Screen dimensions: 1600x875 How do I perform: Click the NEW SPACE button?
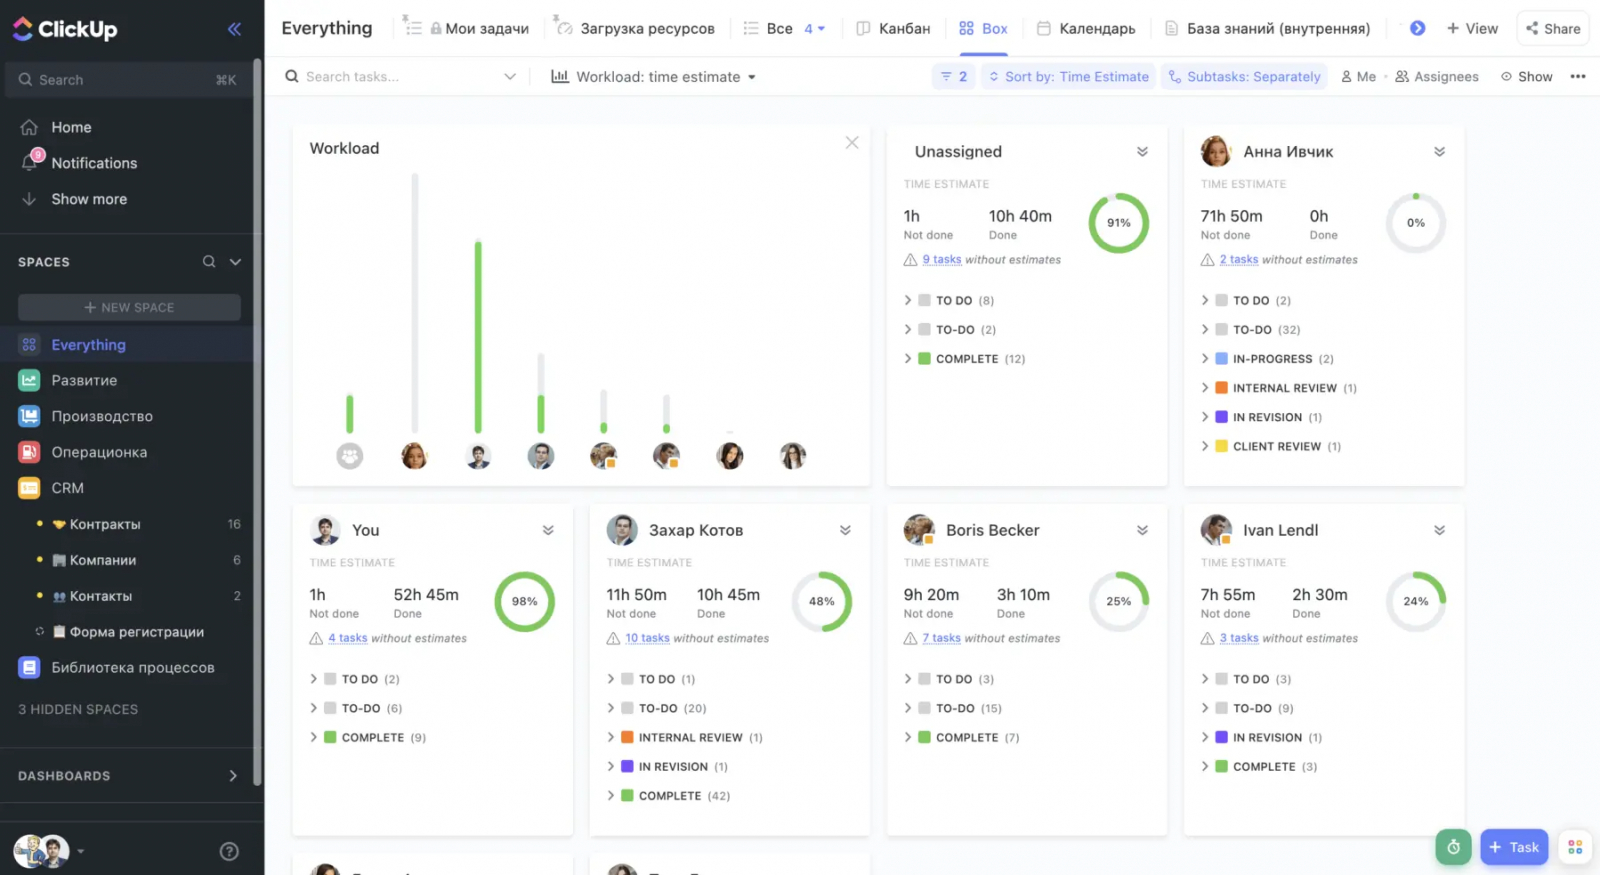click(x=129, y=307)
